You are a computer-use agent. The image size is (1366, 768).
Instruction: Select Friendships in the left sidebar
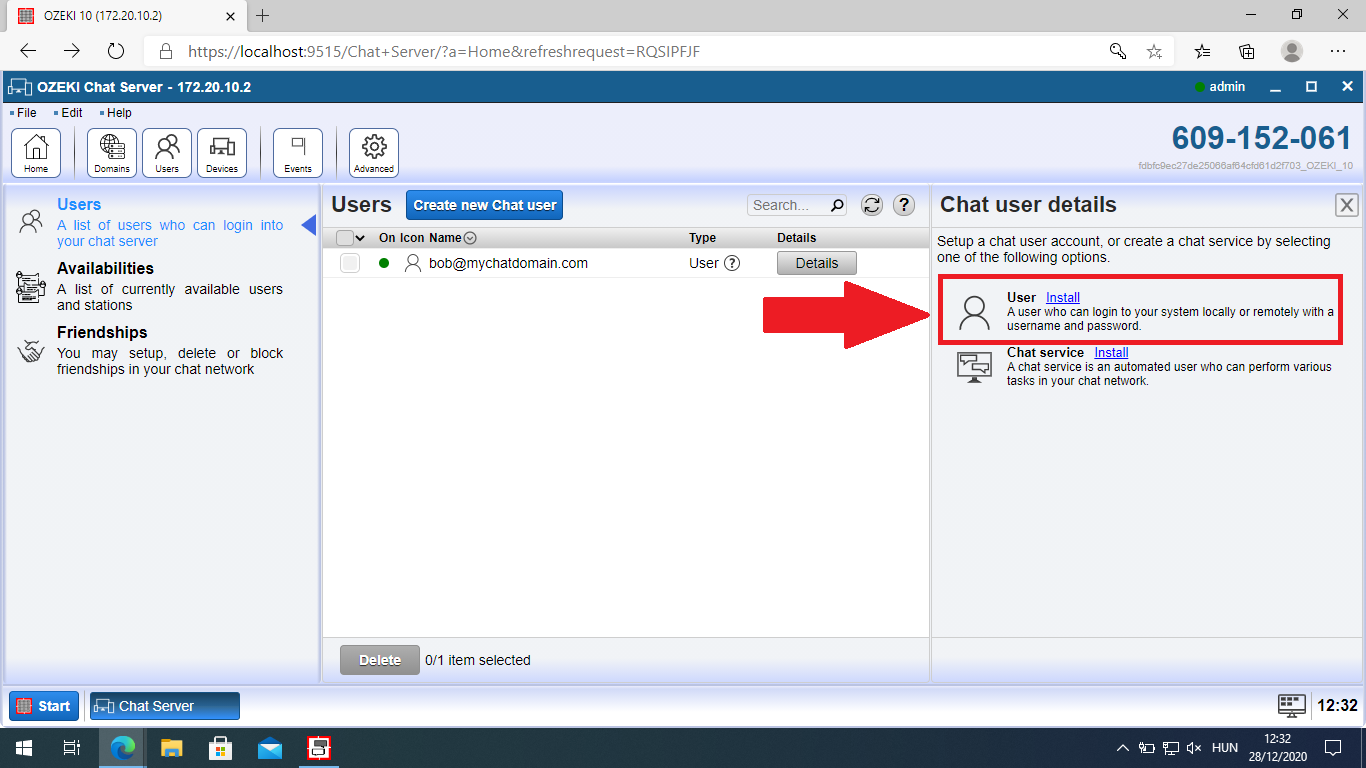coord(102,332)
